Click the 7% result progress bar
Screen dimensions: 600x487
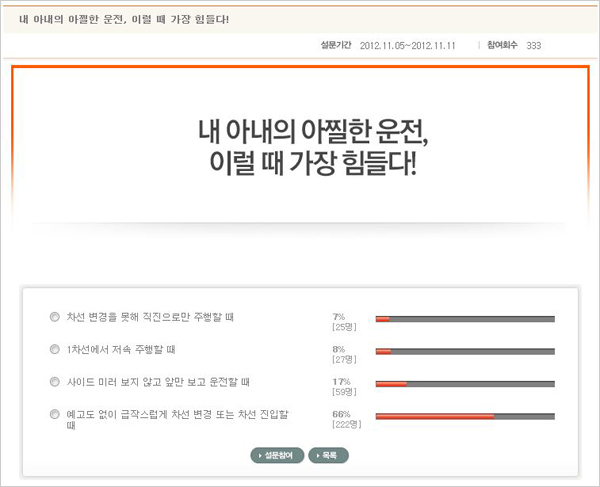pos(465,319)
